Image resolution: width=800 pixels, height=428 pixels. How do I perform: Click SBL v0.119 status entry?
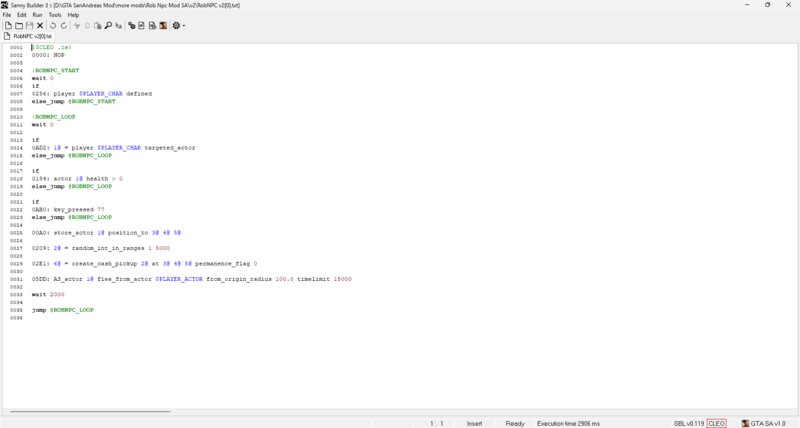pyautogui.click(x=689, y=423)
